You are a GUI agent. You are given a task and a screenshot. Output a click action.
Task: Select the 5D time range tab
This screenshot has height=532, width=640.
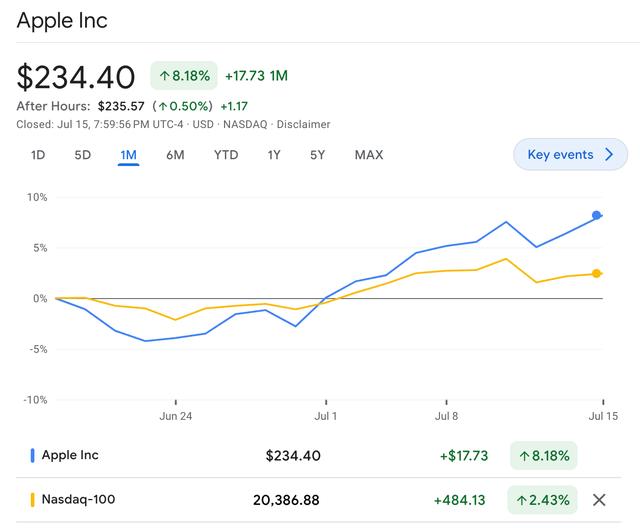coord(82,155)
